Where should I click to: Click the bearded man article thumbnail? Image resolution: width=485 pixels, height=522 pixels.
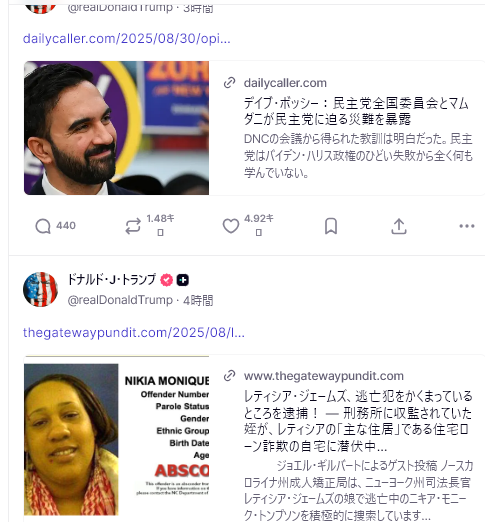coord(116,128)
